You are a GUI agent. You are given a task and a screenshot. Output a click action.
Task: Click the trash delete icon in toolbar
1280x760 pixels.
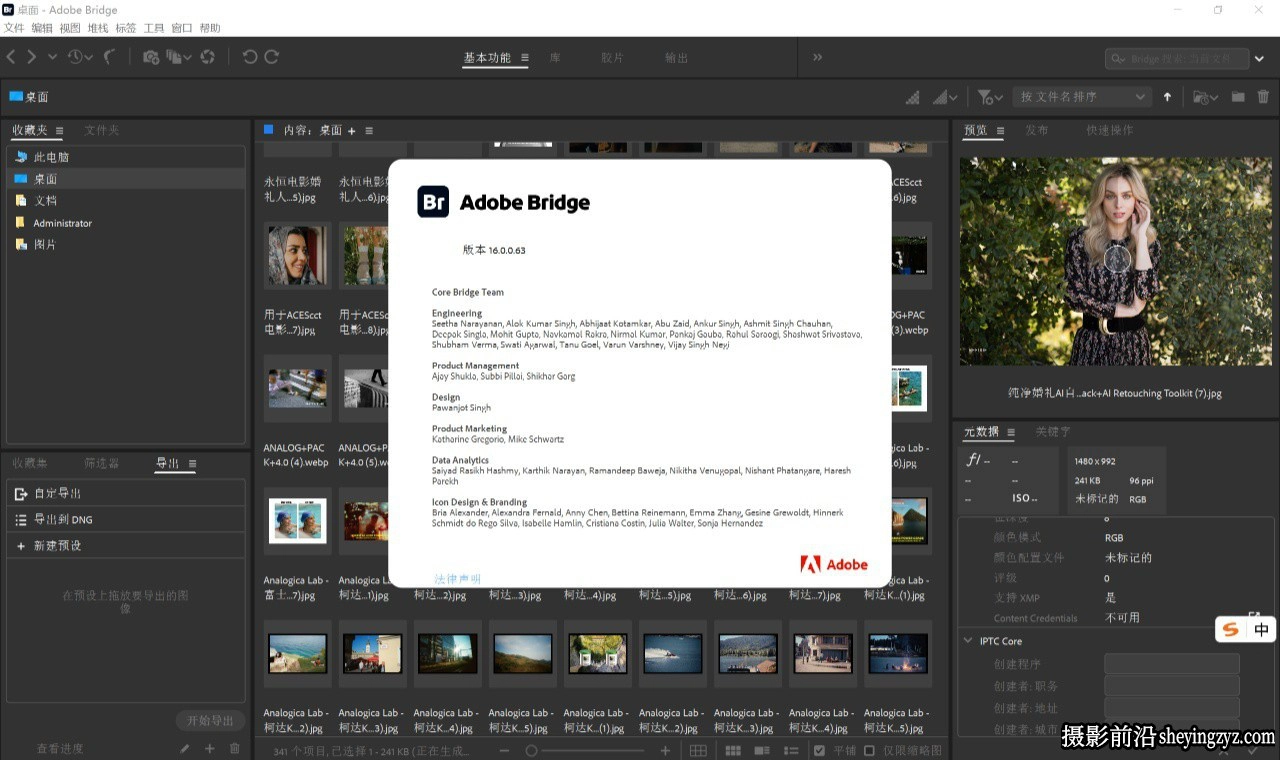1263,97
